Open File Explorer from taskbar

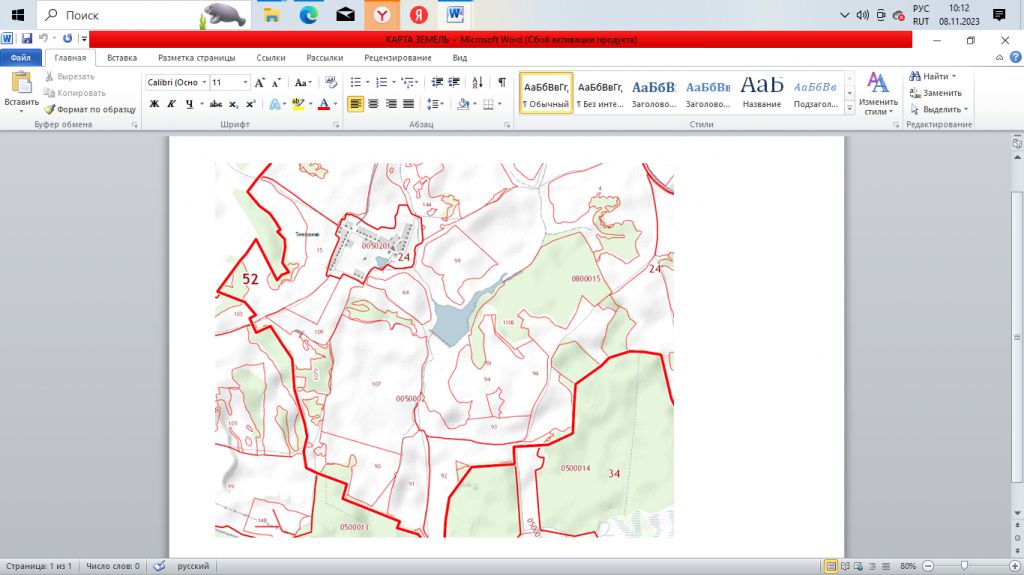(272, 14)
